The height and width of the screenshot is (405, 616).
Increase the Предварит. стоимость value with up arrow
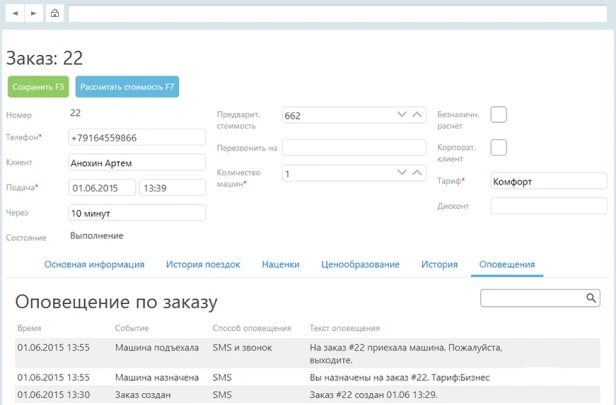416,115
